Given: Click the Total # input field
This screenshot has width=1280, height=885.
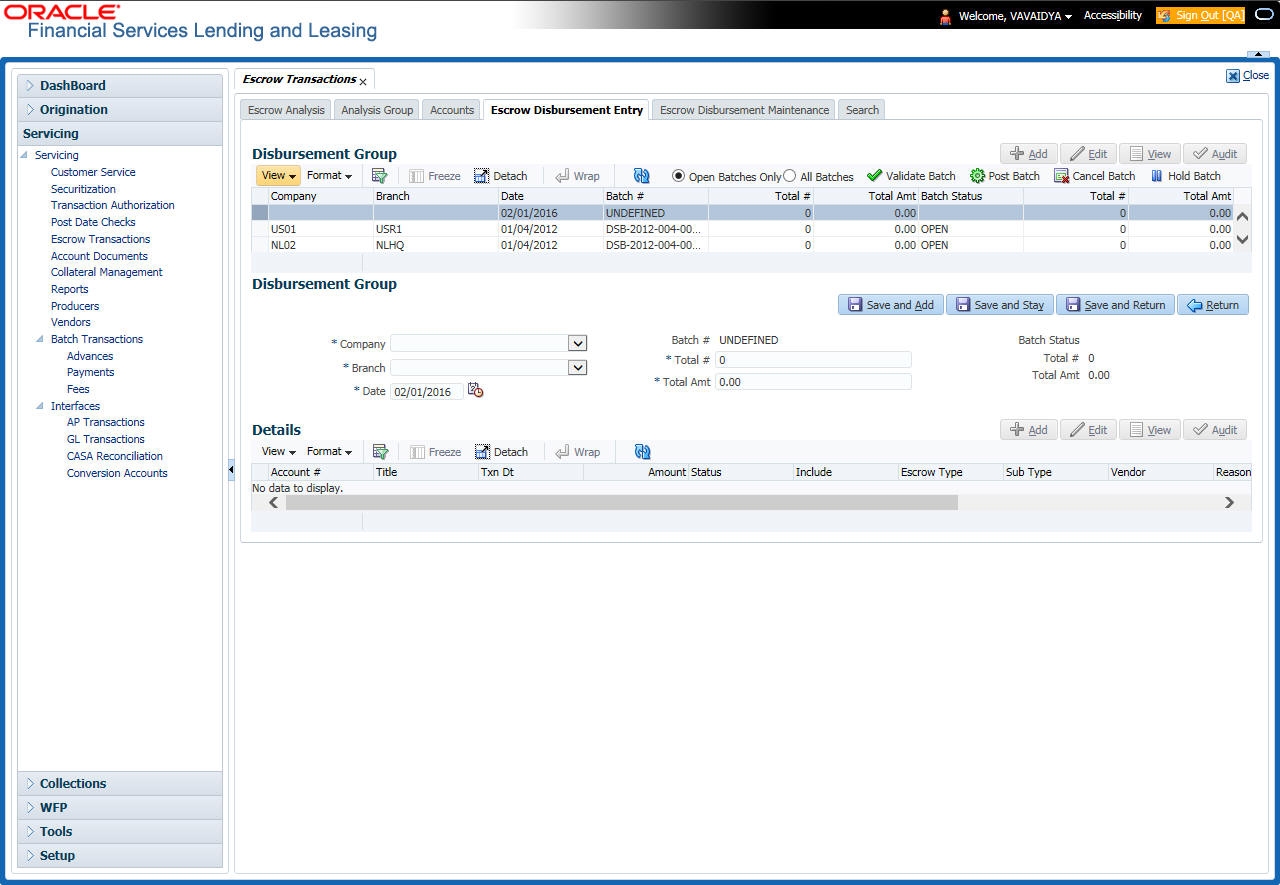Looking at the screenshot, I should coord(813,359).
